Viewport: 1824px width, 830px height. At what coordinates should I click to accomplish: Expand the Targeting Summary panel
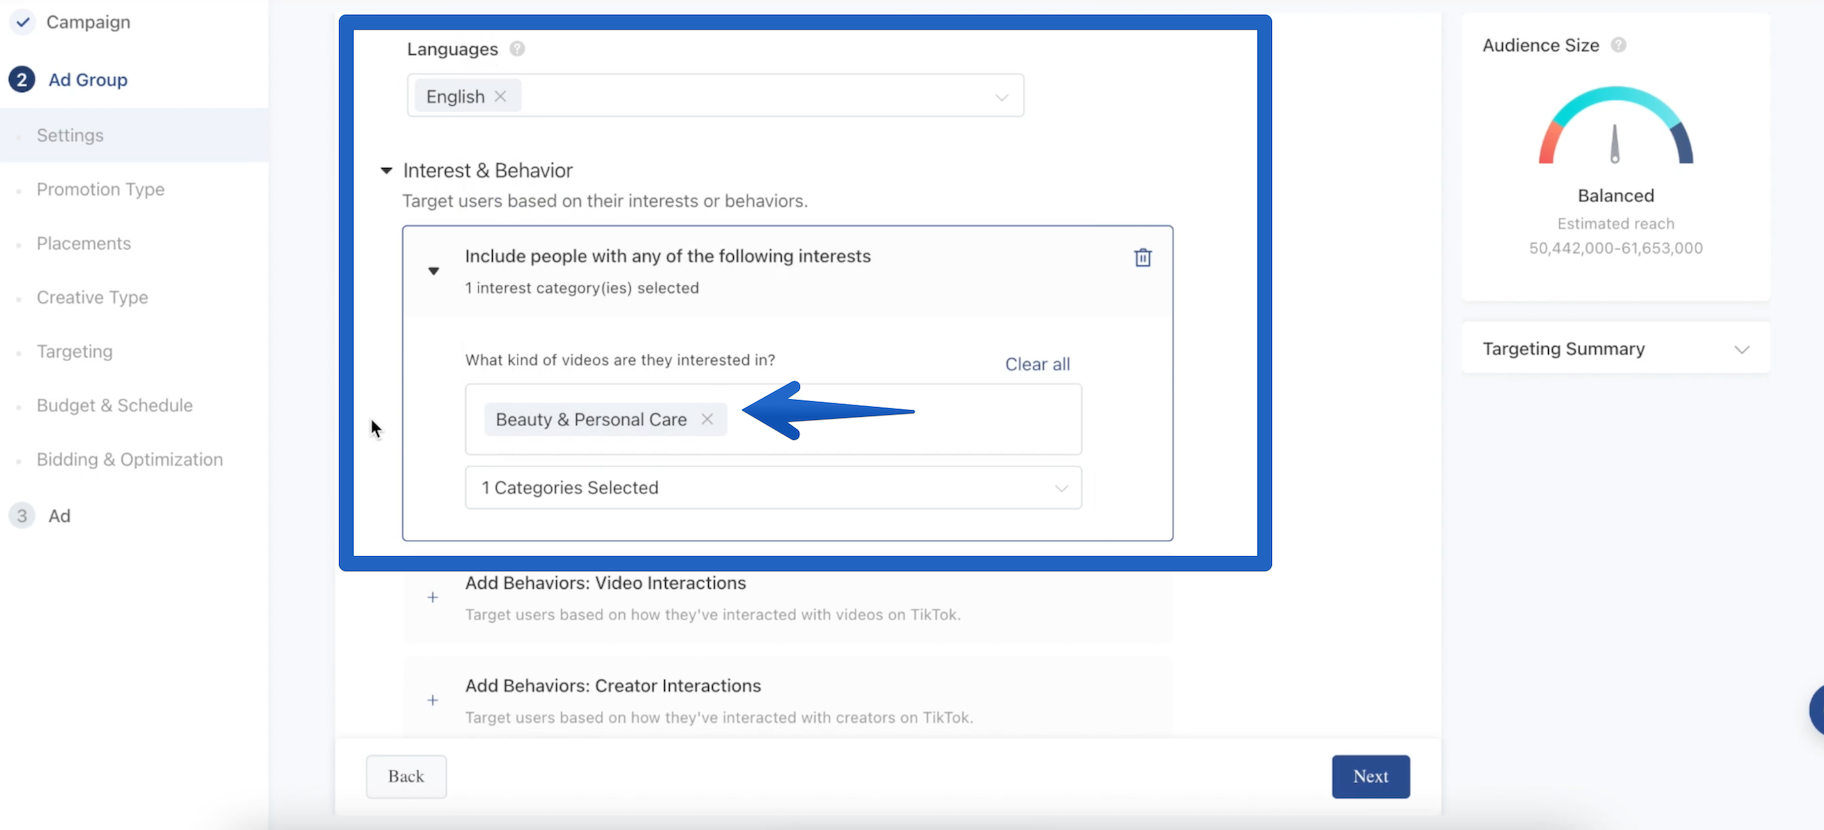coord(1741,349)
